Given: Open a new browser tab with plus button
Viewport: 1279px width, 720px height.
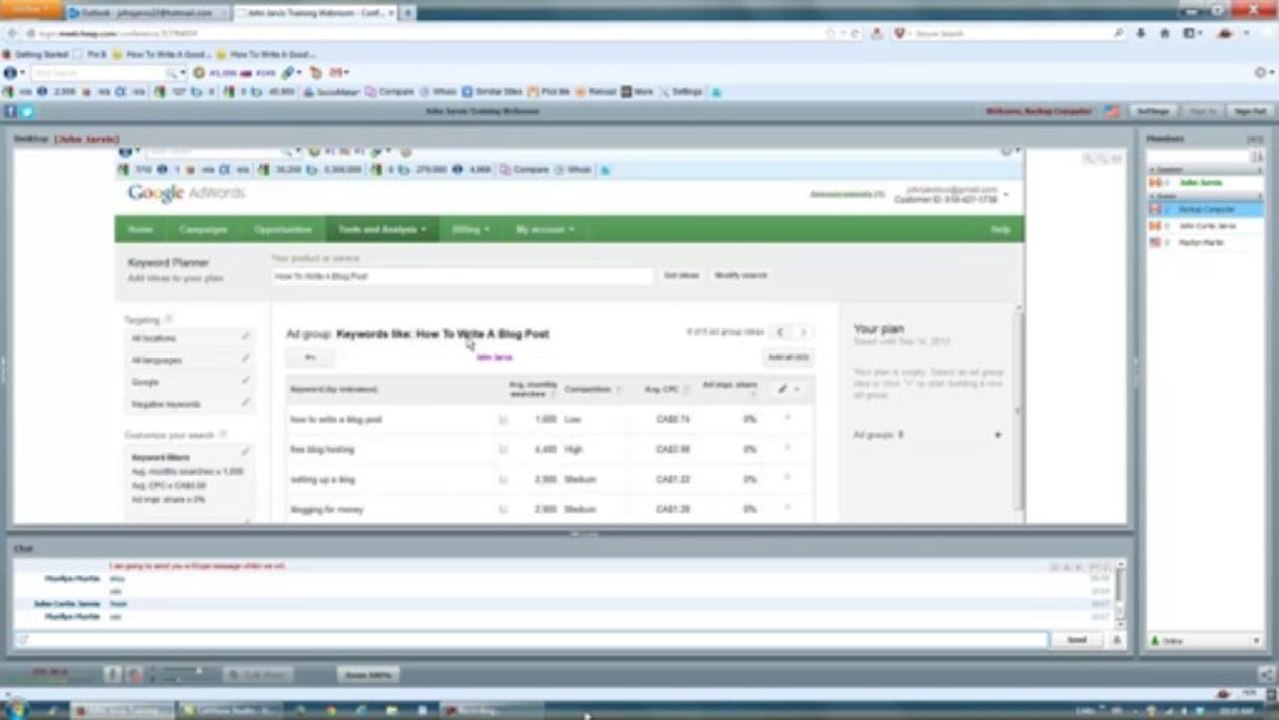Looking at the screenshot, I should tap(409, 13).
